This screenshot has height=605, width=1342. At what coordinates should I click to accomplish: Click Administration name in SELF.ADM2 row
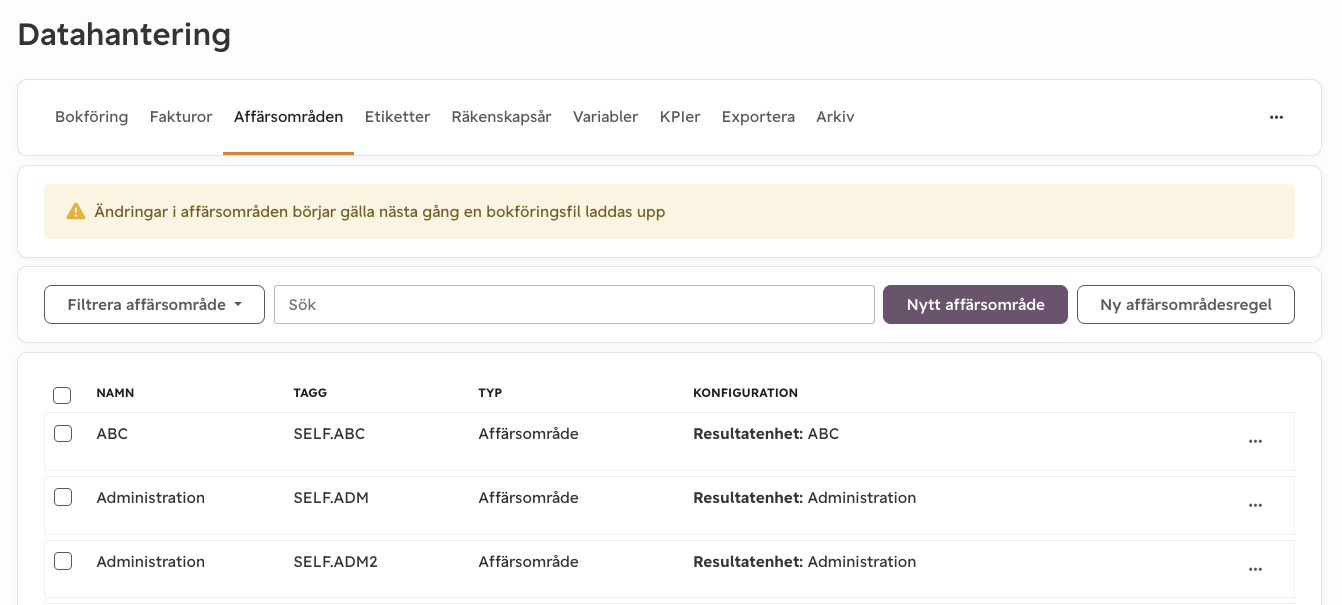pyautogui.click(x=151, y=562)
